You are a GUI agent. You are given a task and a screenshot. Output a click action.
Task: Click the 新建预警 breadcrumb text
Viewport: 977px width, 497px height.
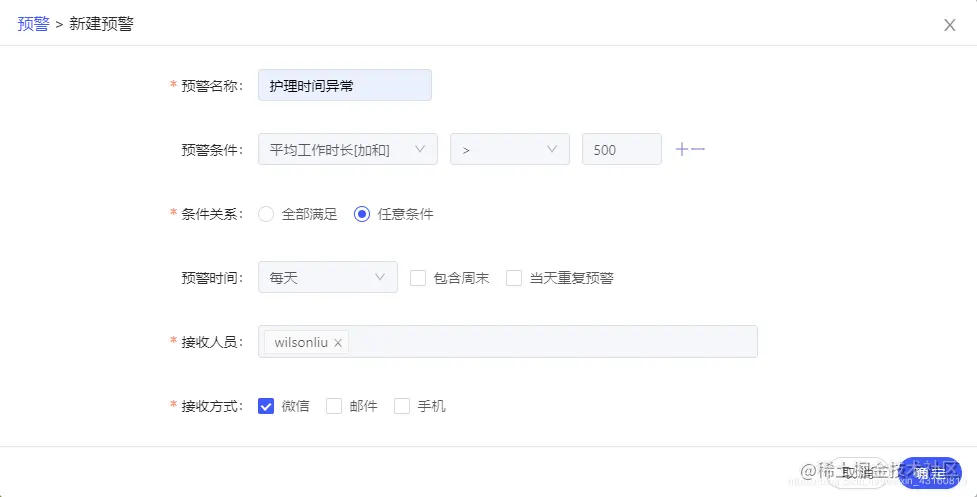tap(102, 24)
